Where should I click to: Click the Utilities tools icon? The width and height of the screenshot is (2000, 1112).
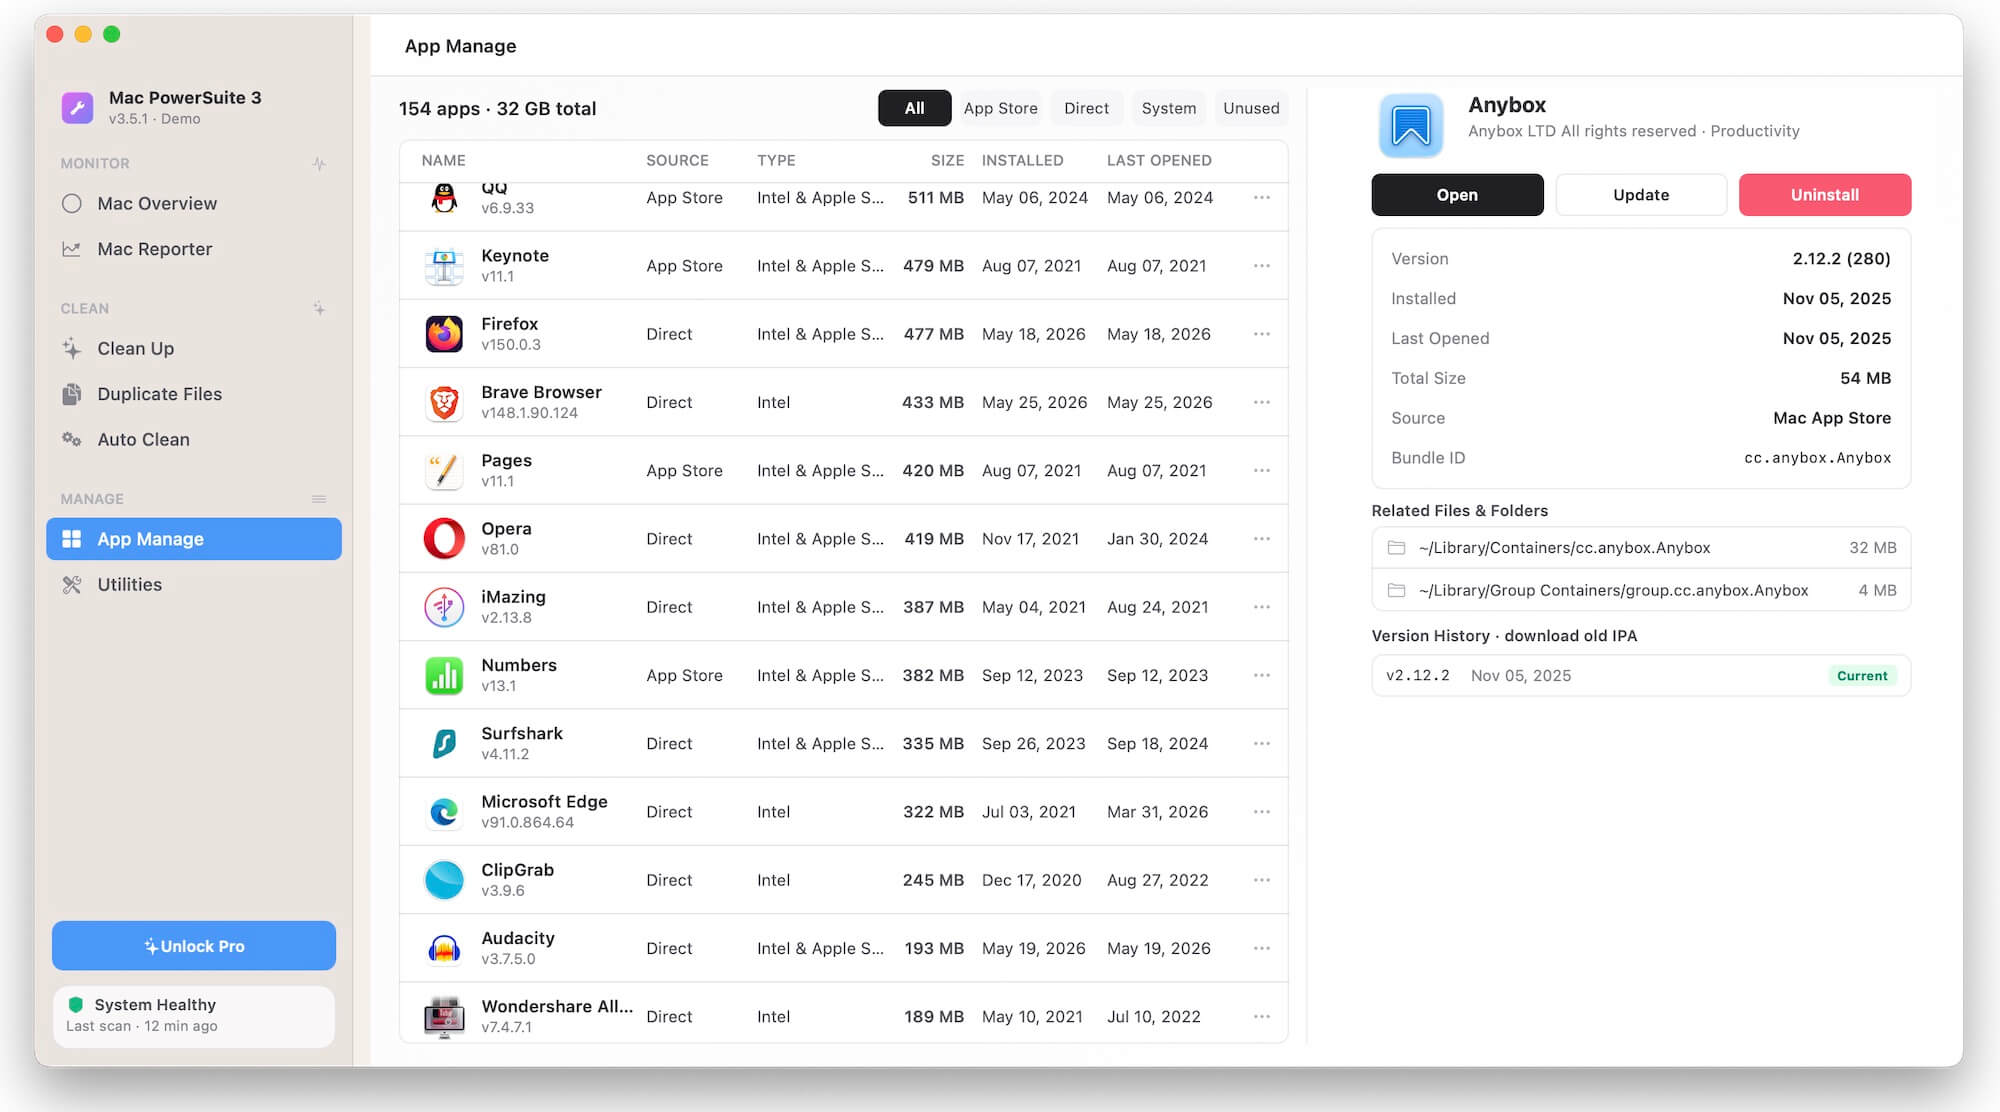[x=72, y=584]
